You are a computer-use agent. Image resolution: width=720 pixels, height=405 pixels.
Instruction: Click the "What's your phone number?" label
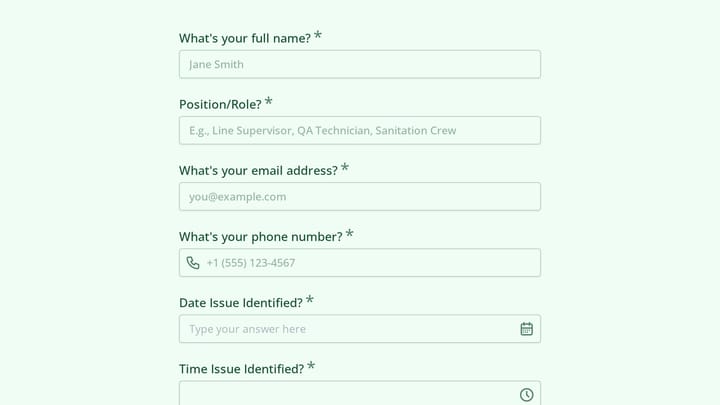click(261, 236)
